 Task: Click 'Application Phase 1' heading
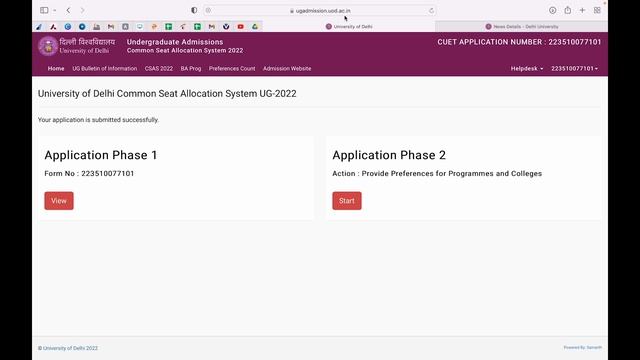point(101,155)
